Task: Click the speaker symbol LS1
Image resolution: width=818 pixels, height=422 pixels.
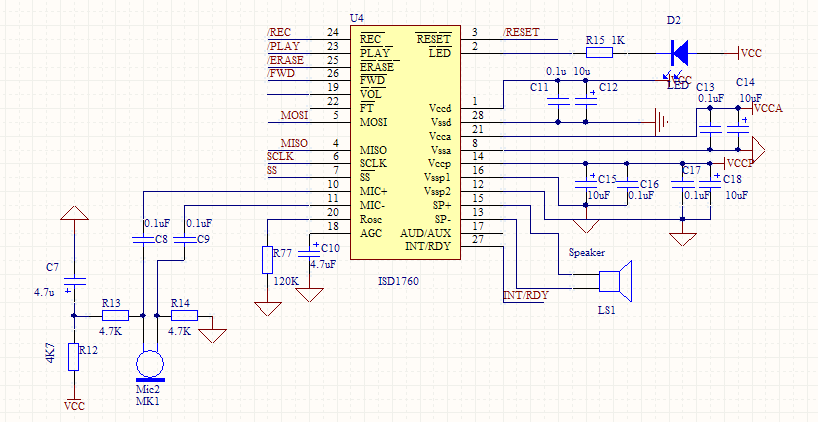Action: click(624, 282)
